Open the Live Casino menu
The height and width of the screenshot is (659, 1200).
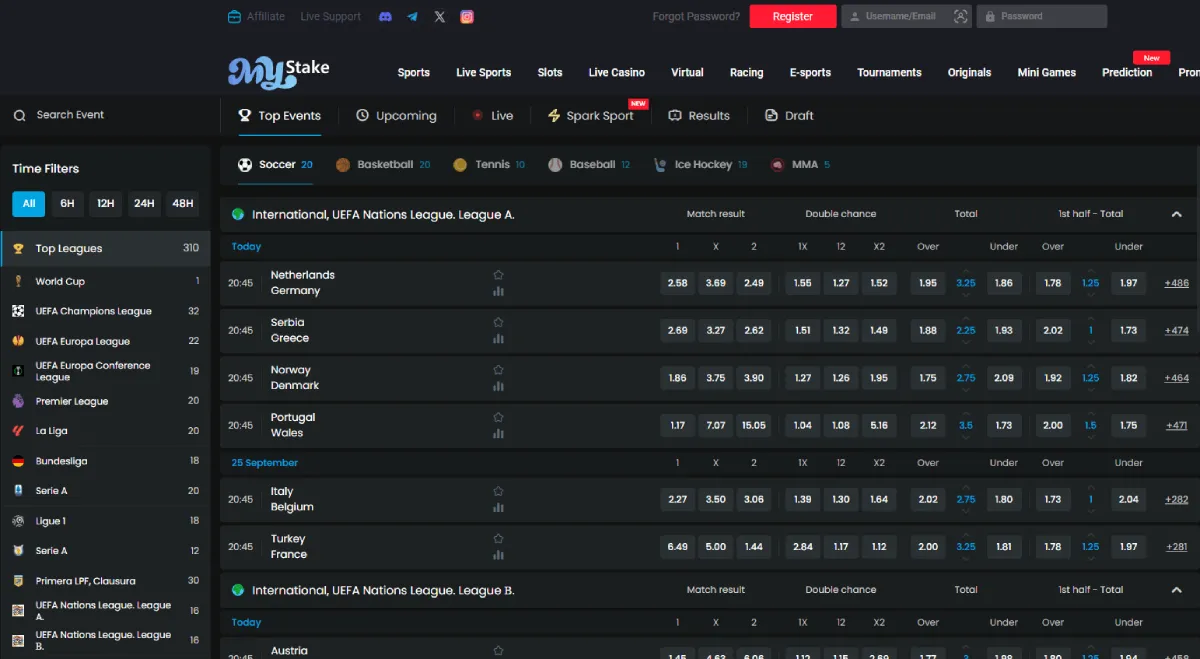click(616, 72)
